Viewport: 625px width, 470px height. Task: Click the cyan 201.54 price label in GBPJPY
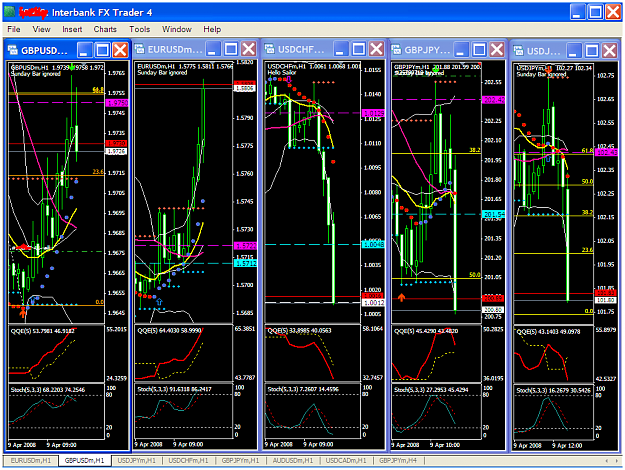pyautogui.click(x=493, y=214)
